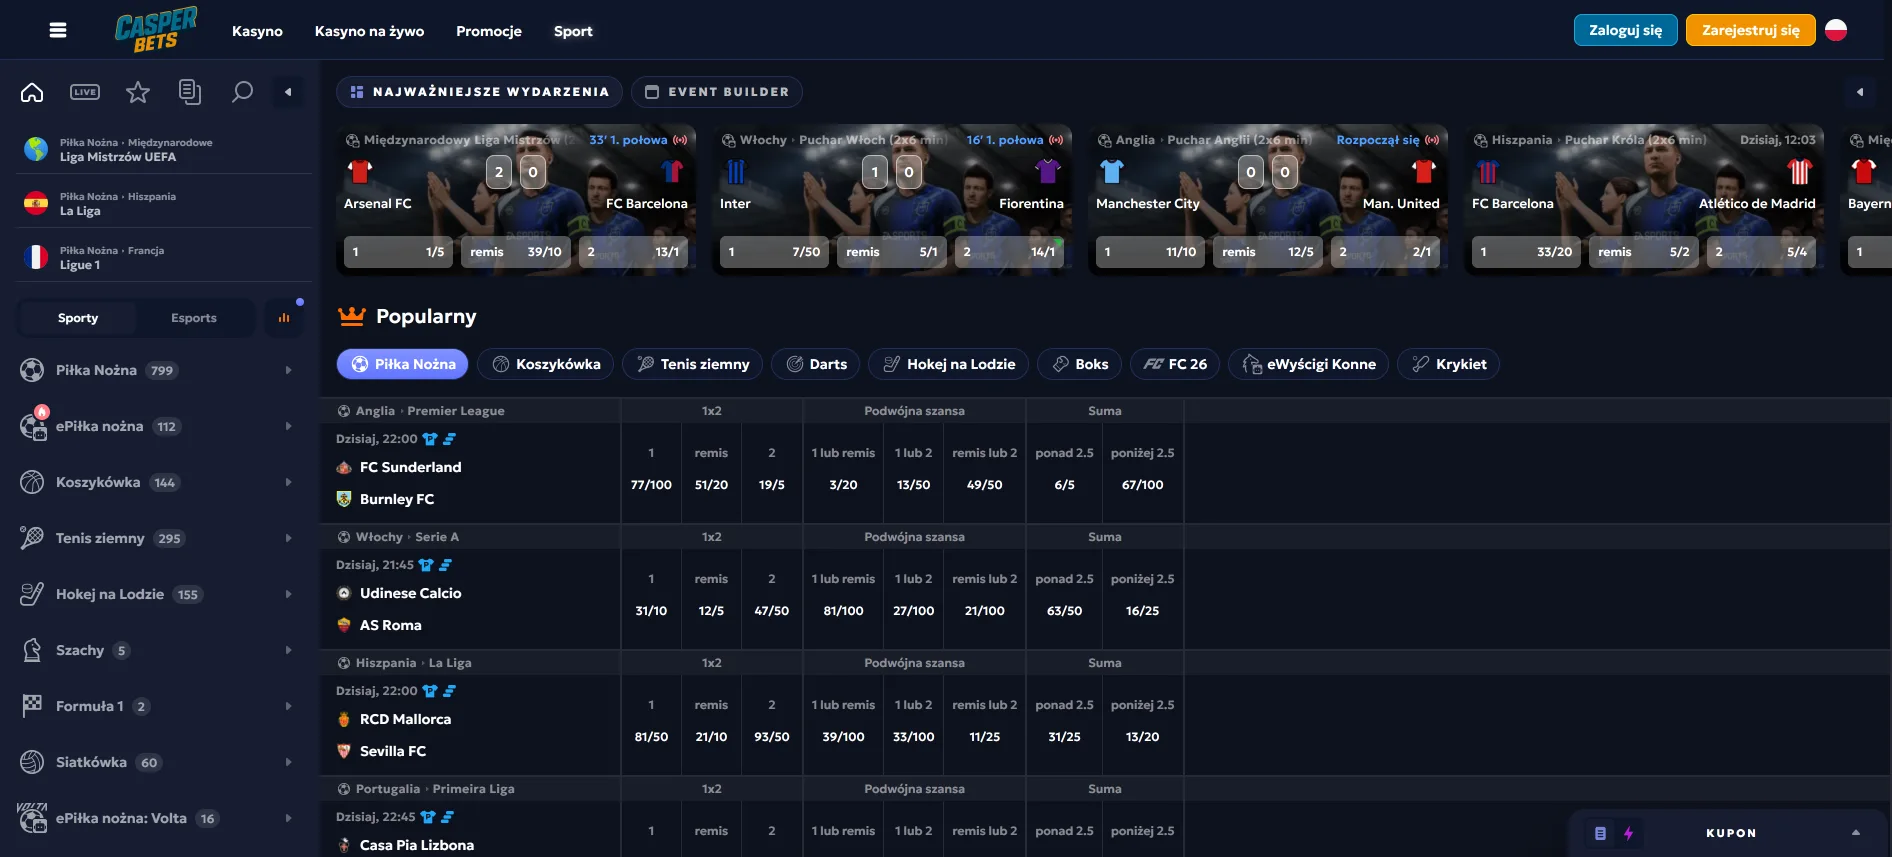This screenshot has width=1892, height=857.
Task: Switch to the Esports toggle
Action: pyautogui.click(x=193, y=318)
